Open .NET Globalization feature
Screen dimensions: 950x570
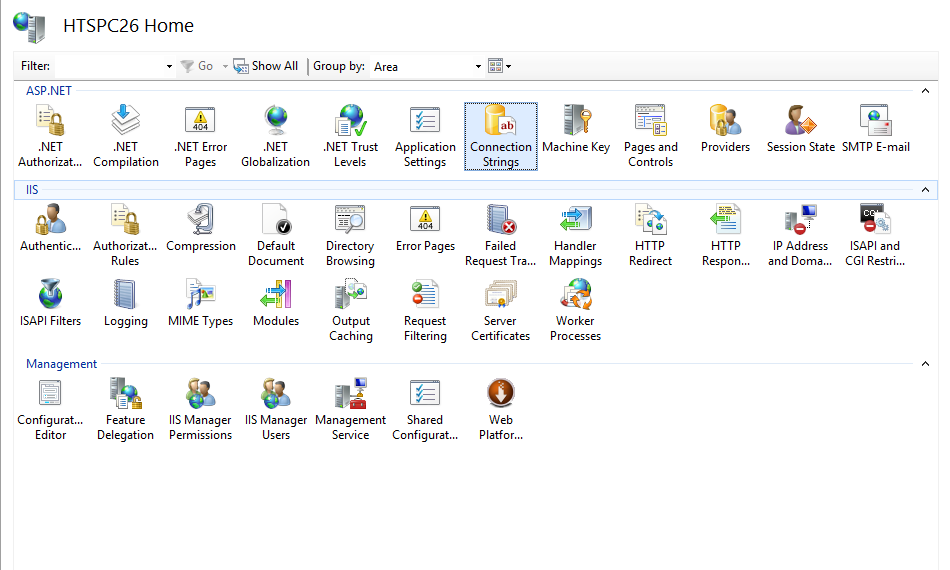point(276,136)
